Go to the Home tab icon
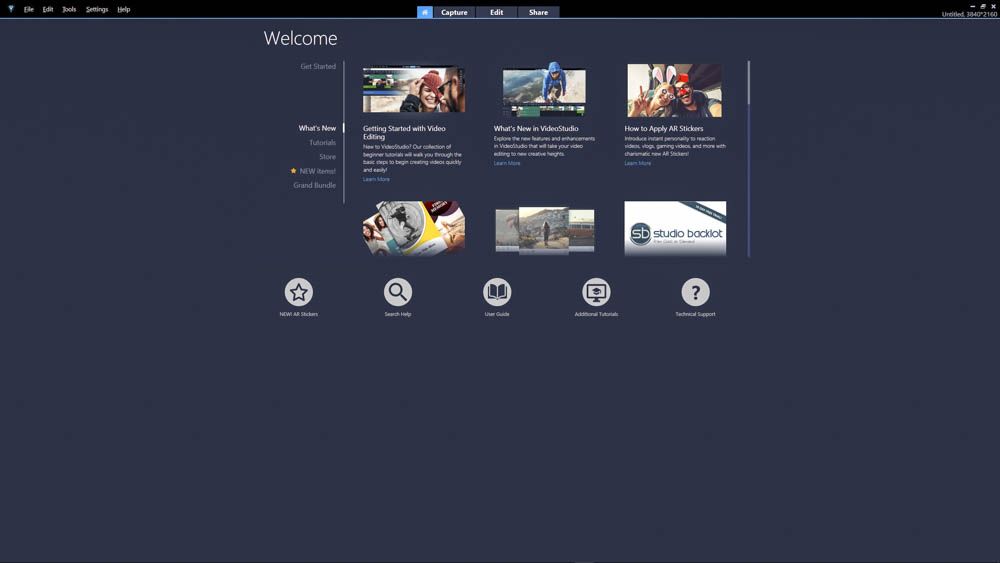Viewport: 1000px width, 563px height. [x=425, y=12]
